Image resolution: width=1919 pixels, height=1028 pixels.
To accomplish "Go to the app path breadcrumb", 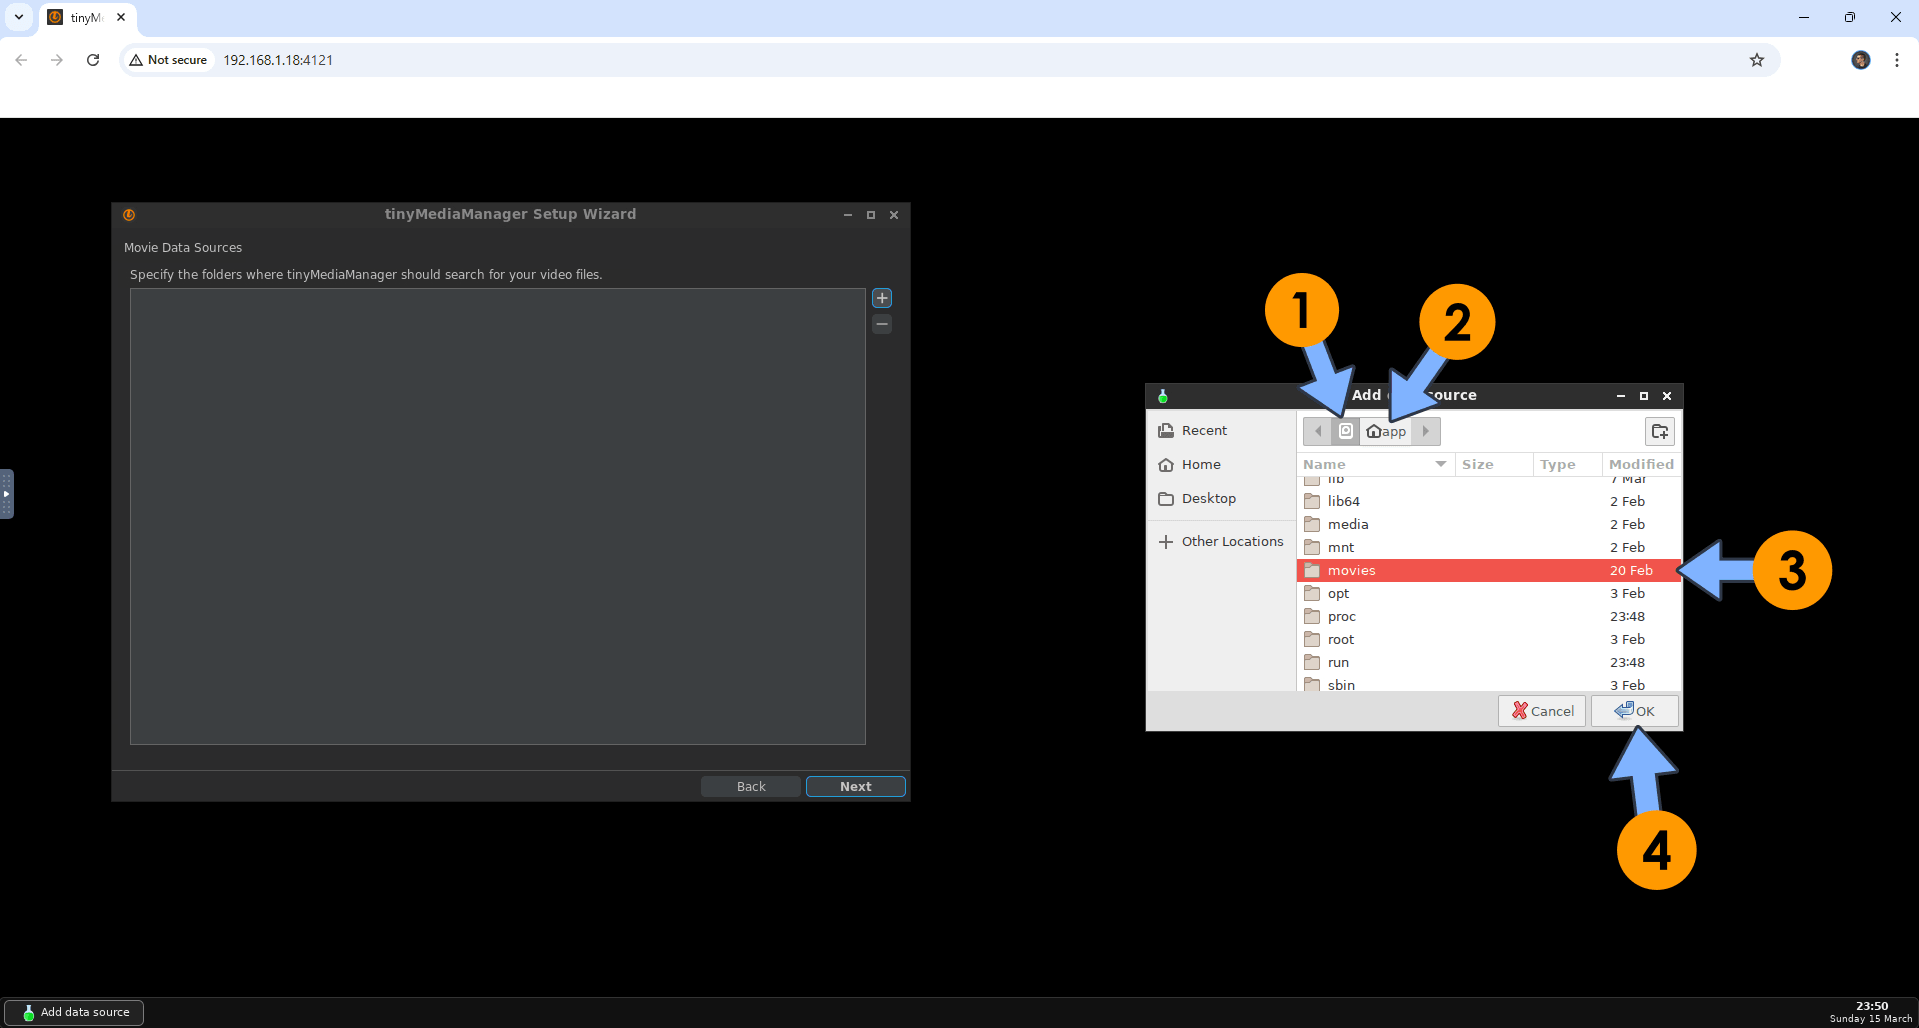I will click(1386, 431).
